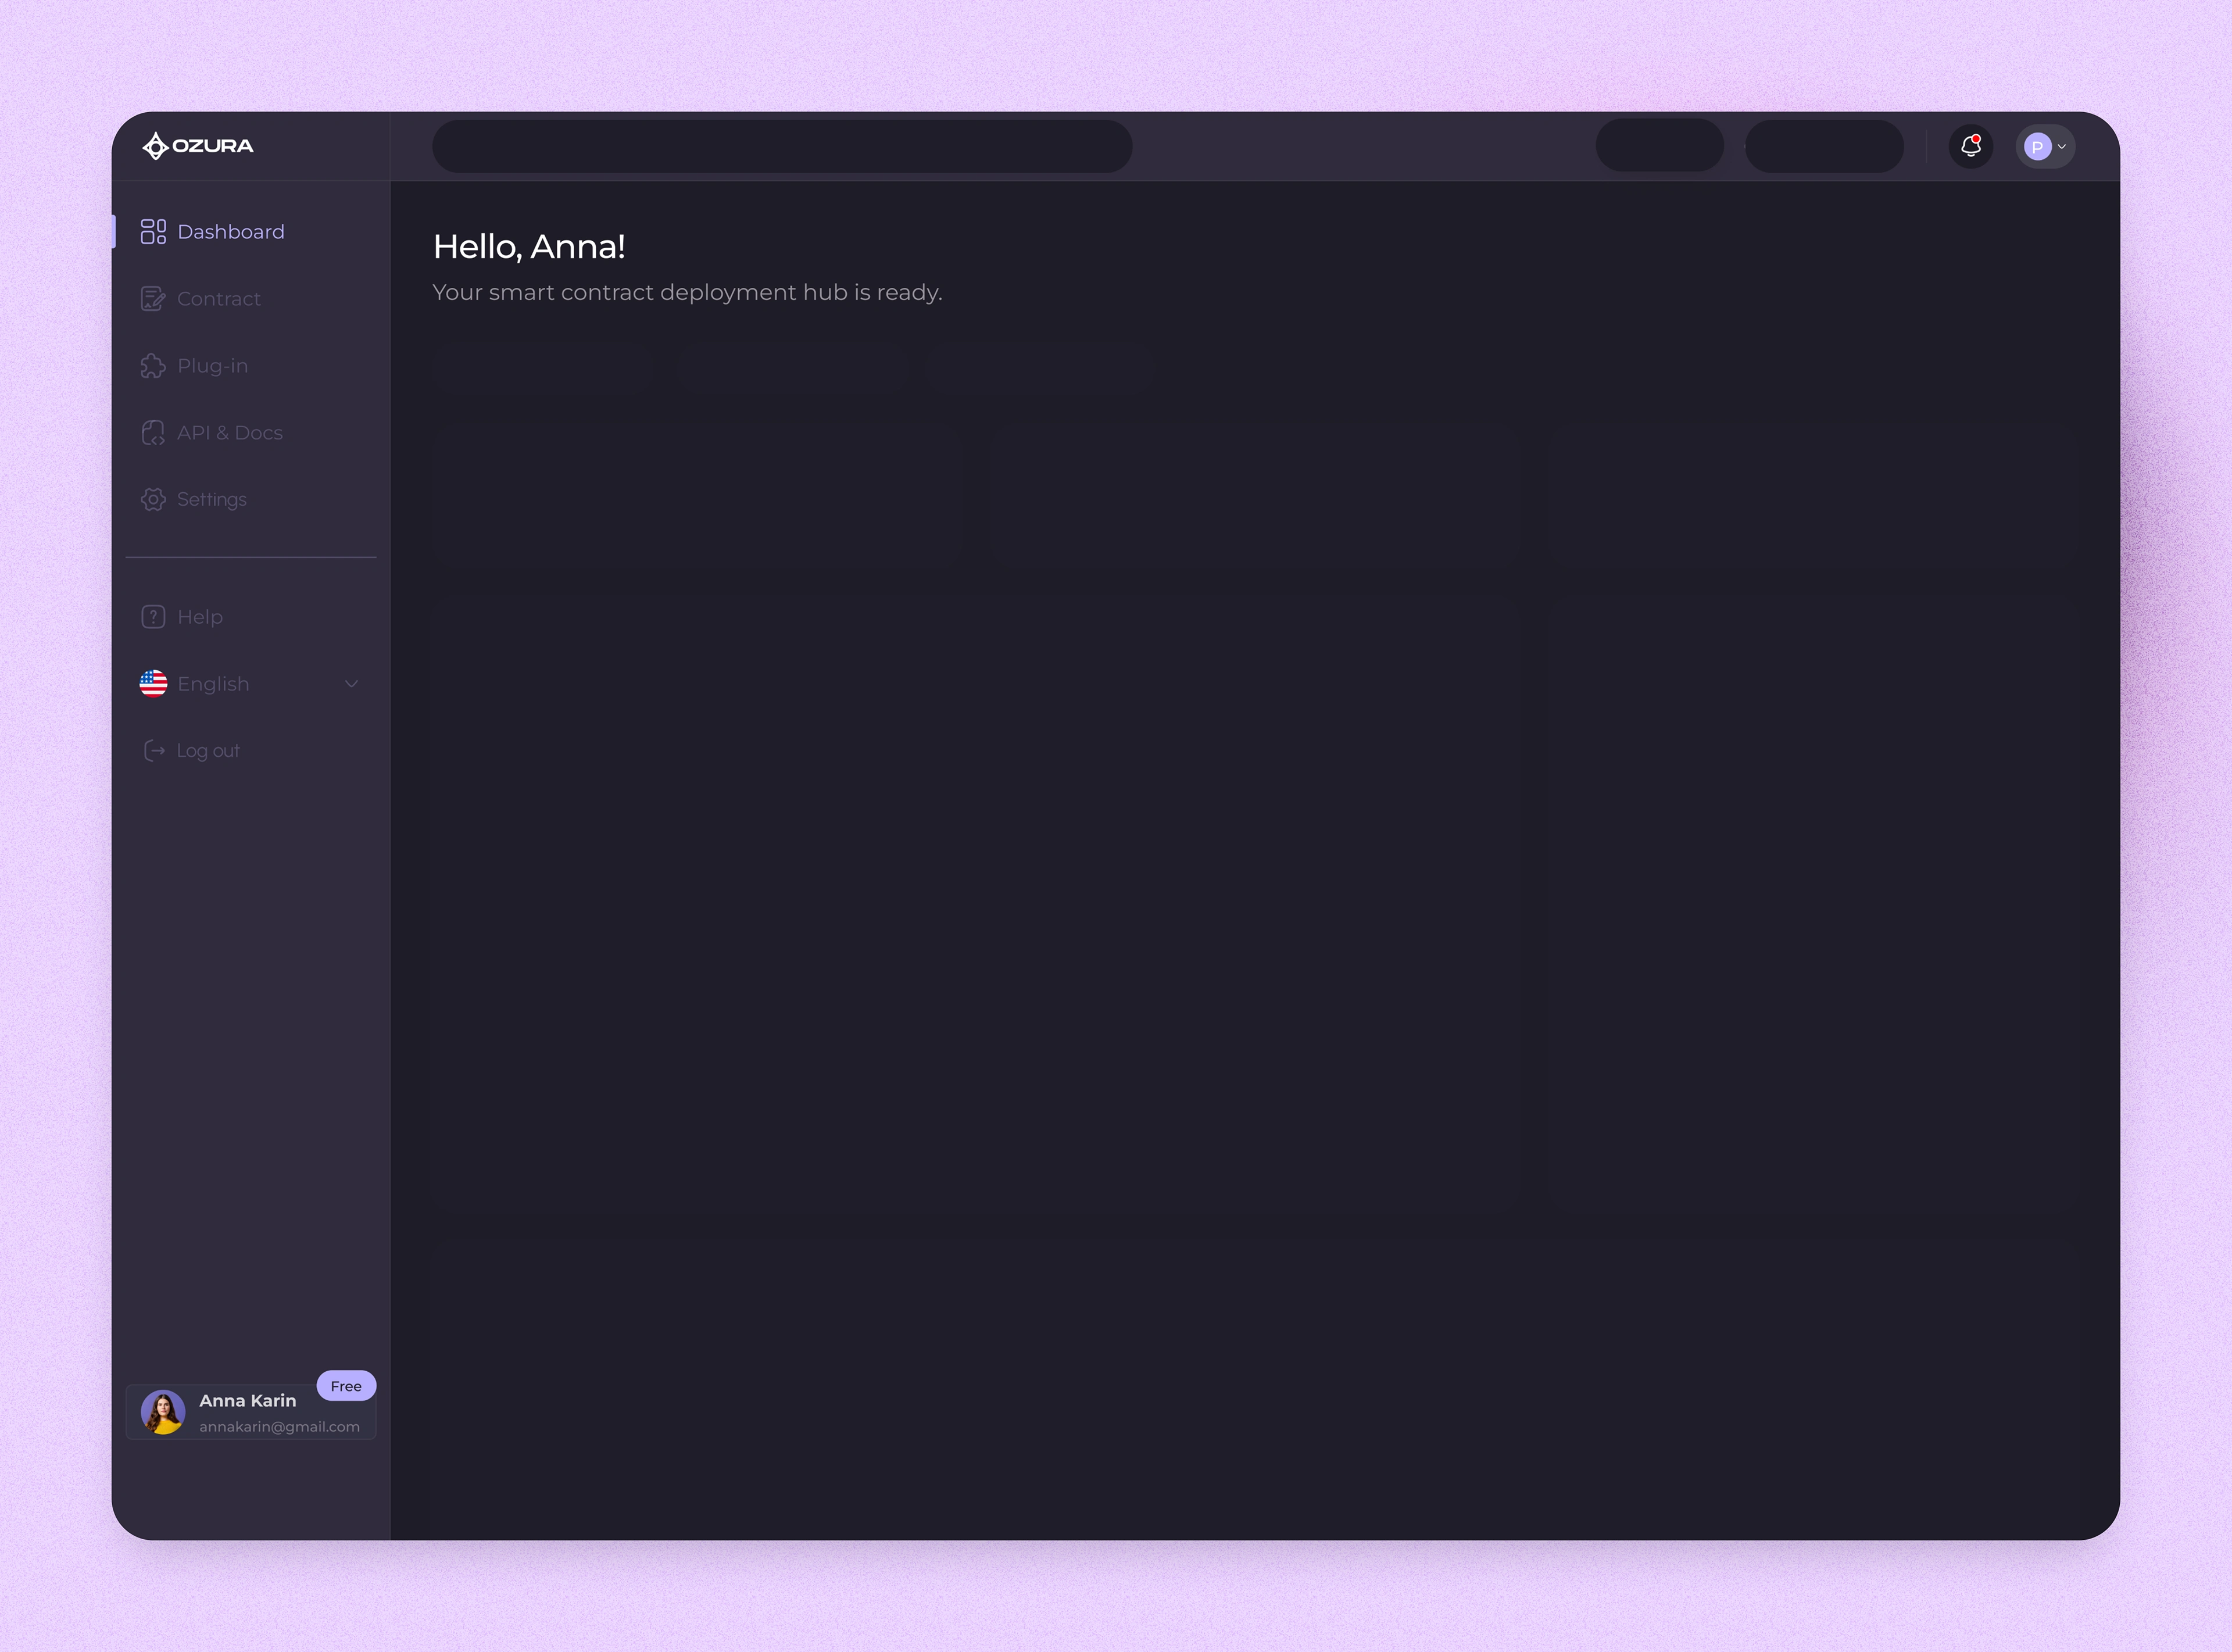
Task: Click the Free plan badge
Action: point(346,1386)
